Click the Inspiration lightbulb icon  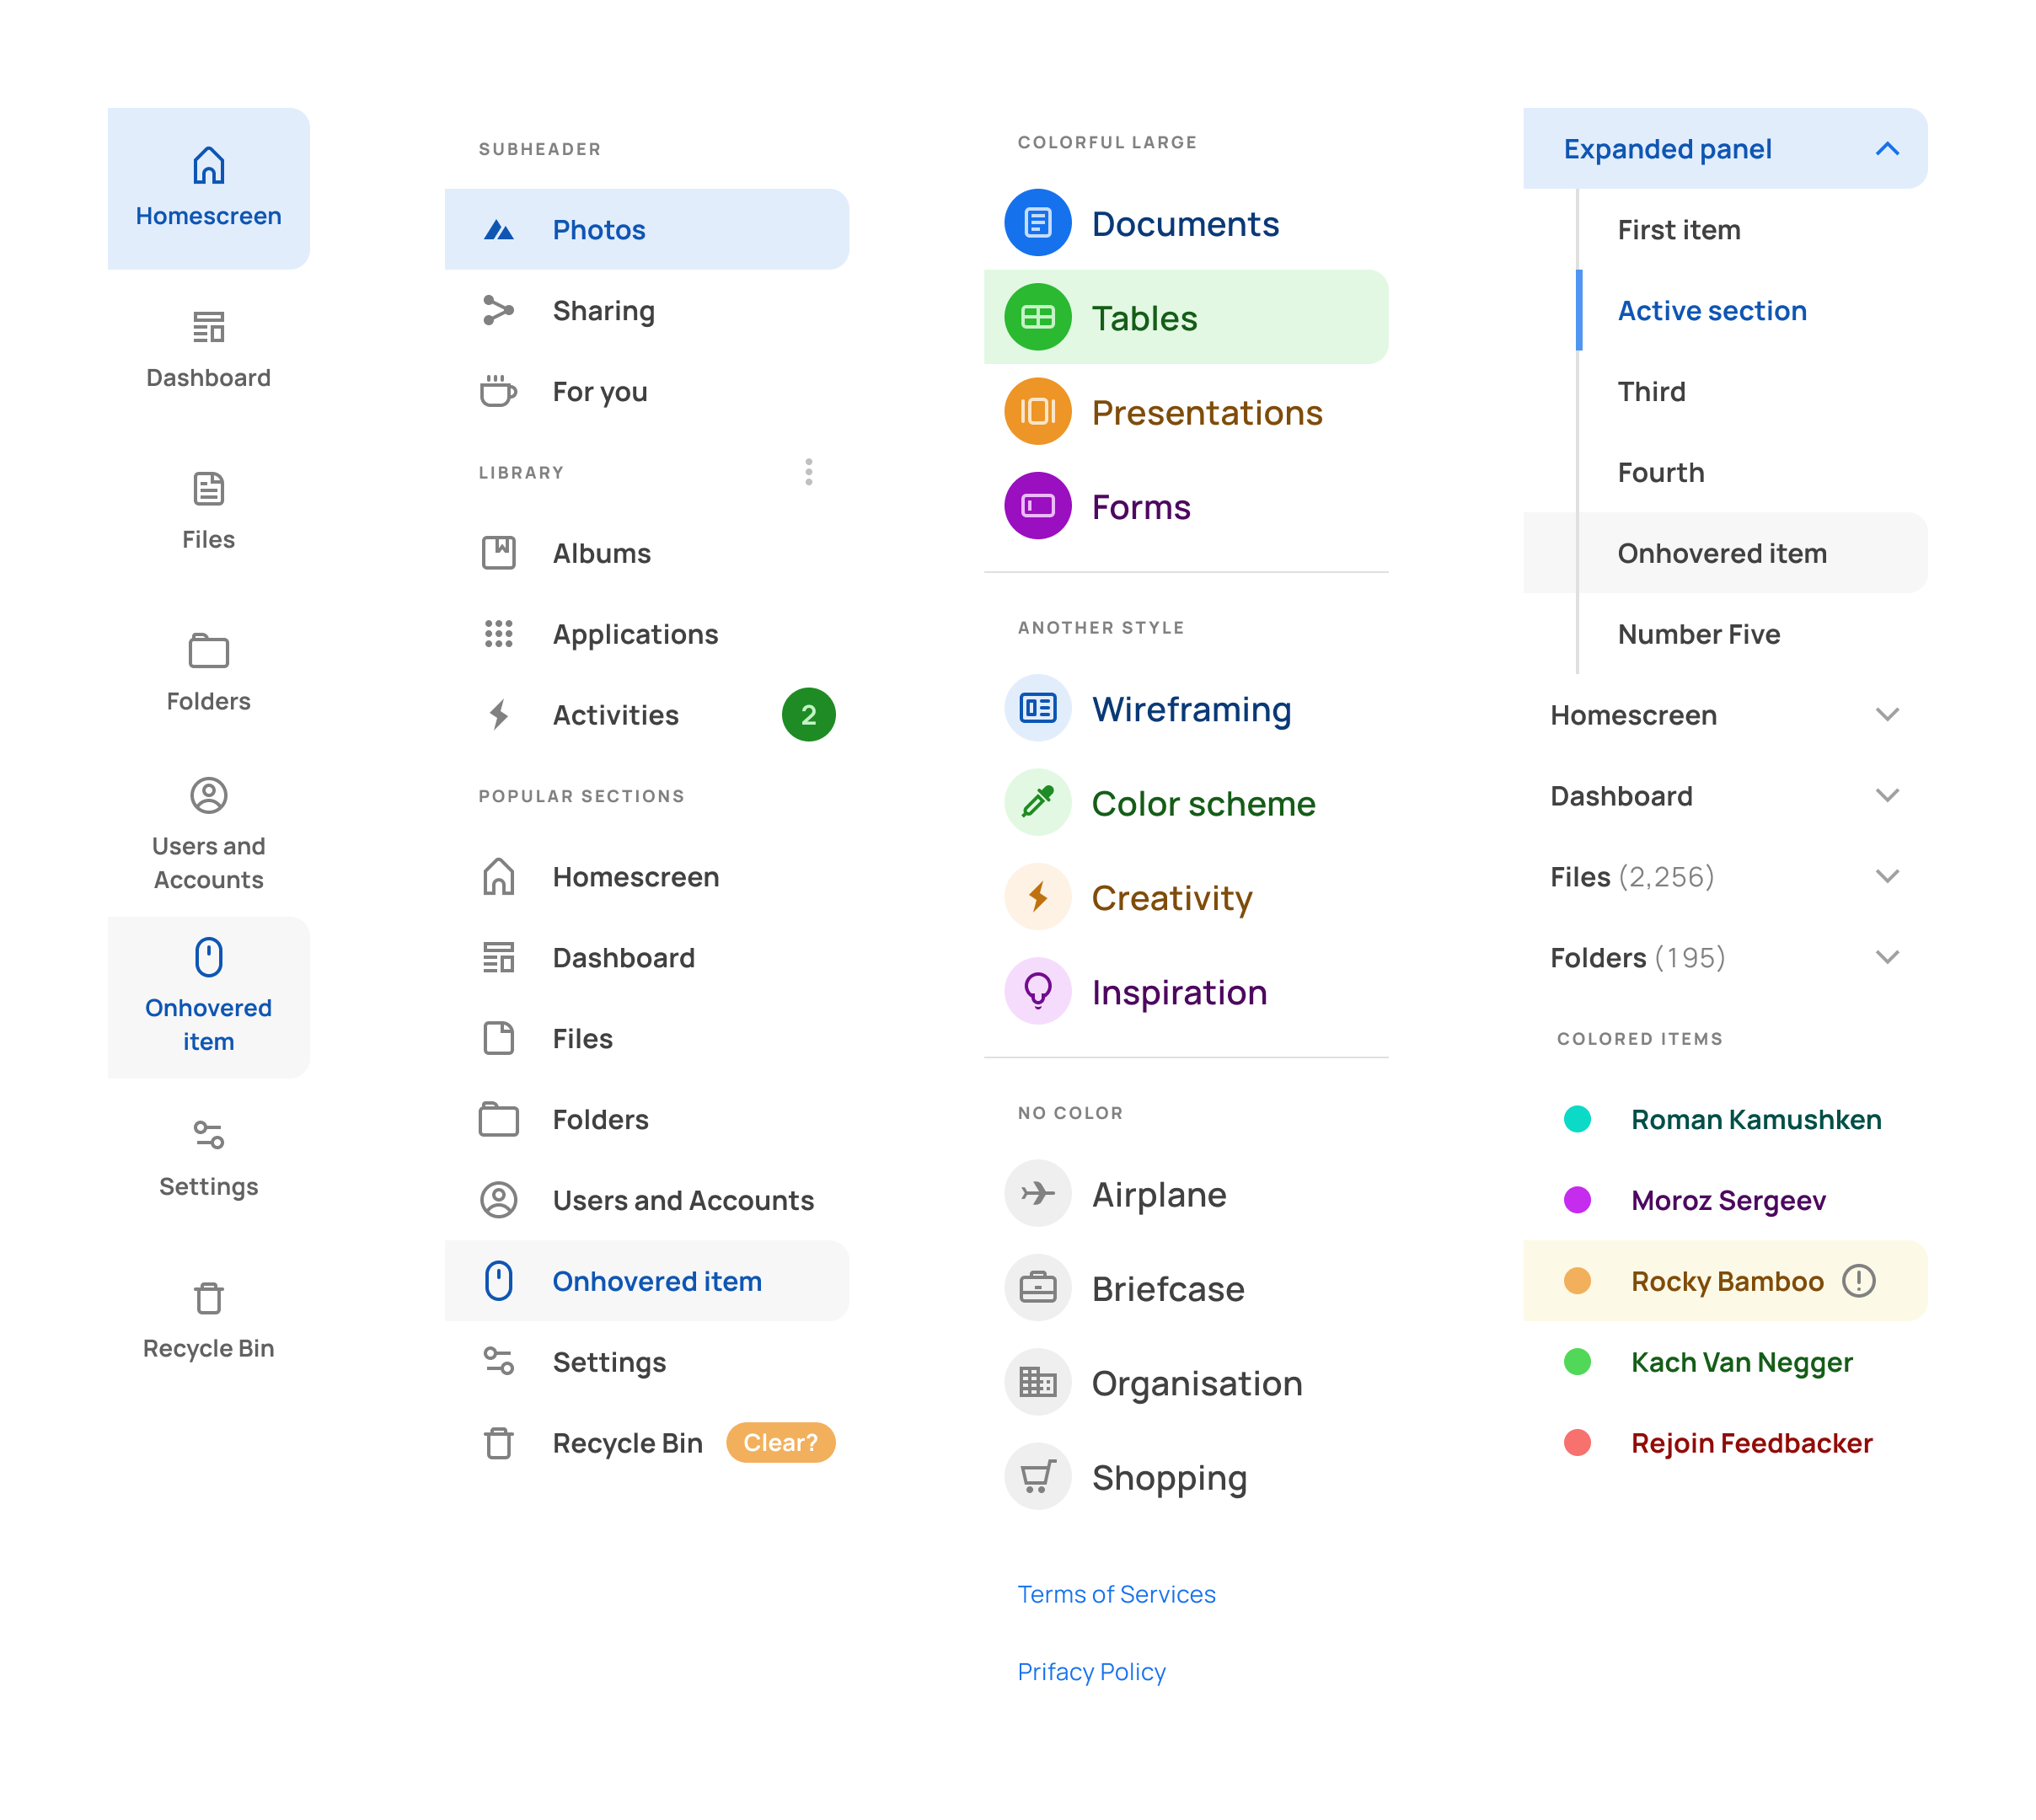pyautogui.click(x=1038, y=991)
